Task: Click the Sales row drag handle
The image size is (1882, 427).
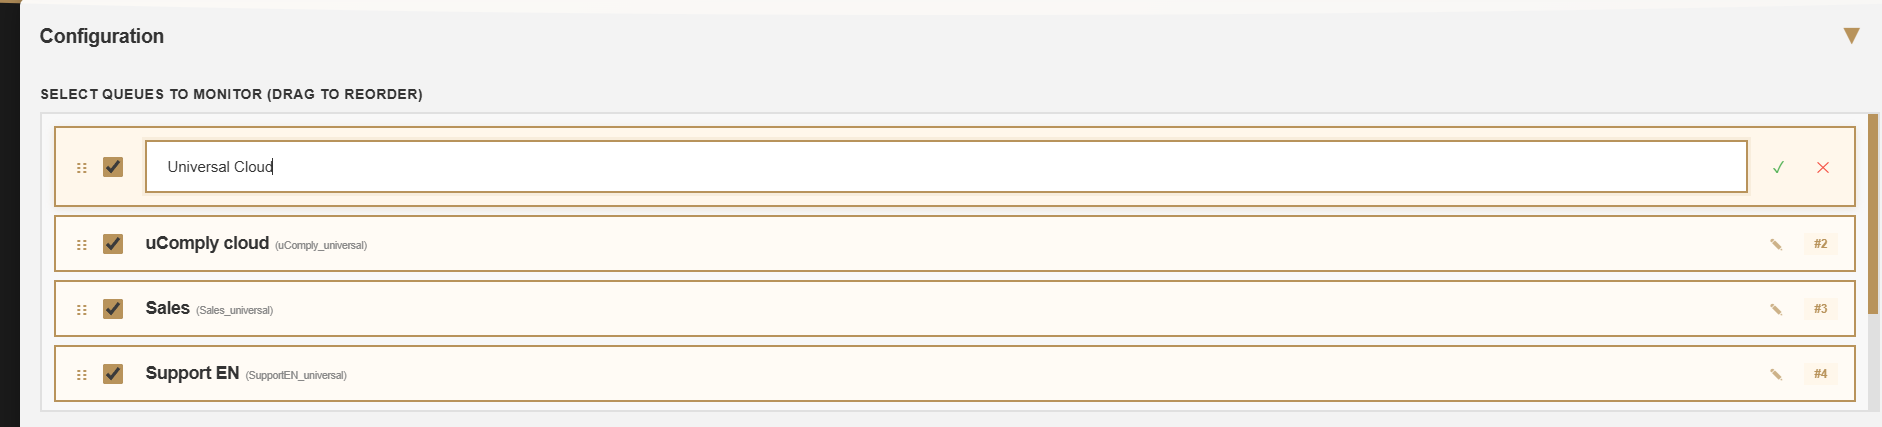Action: (x=82, y=310)
